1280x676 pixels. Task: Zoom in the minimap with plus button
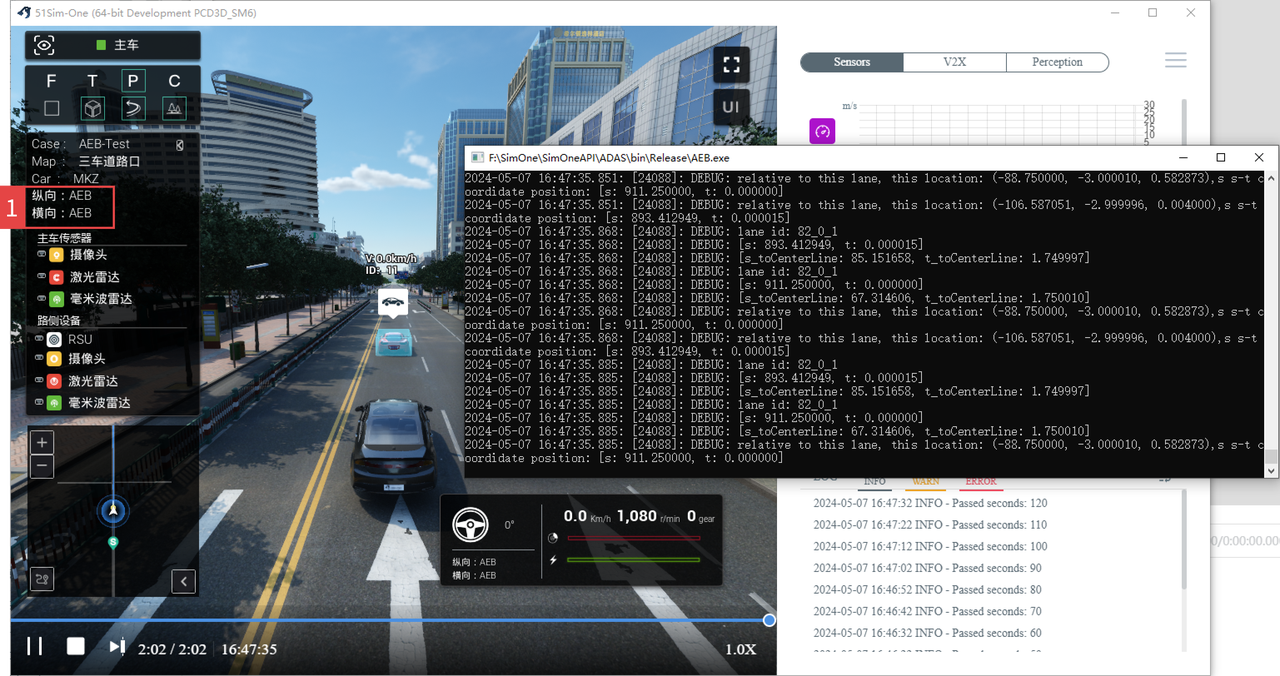click(42, 443)
